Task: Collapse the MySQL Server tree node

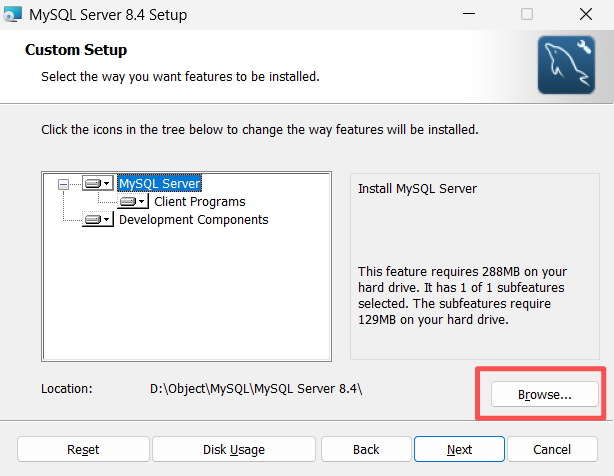Action: (x=64, y=184)
